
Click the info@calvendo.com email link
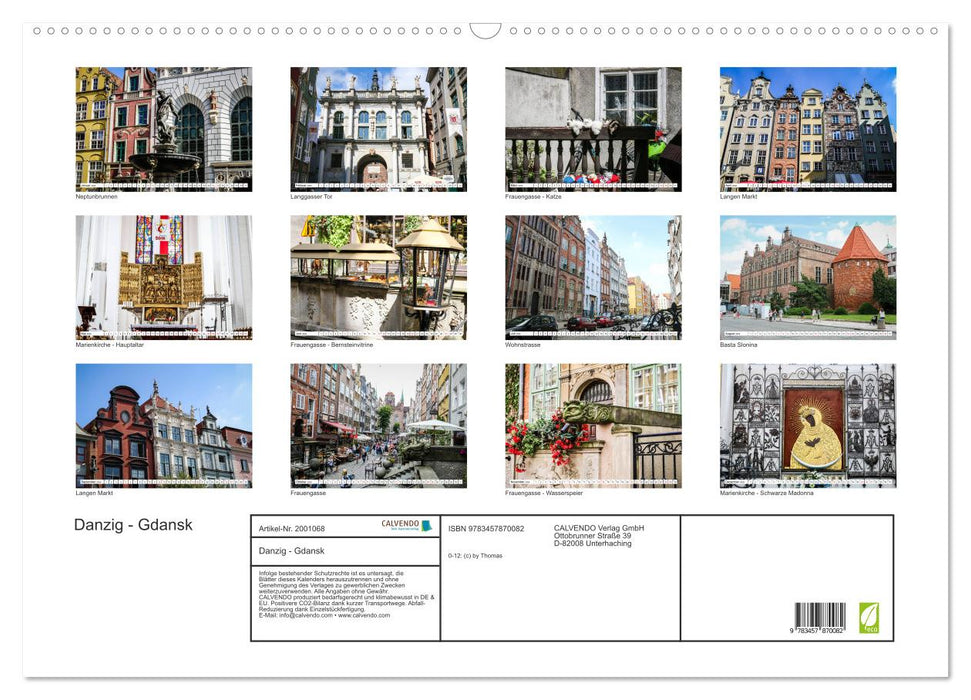294,616
